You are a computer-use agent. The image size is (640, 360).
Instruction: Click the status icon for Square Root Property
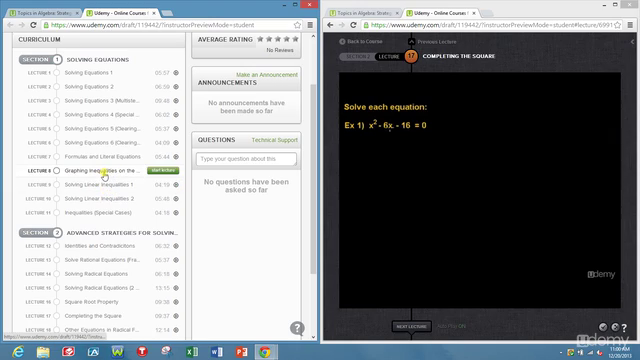[176, 302]
